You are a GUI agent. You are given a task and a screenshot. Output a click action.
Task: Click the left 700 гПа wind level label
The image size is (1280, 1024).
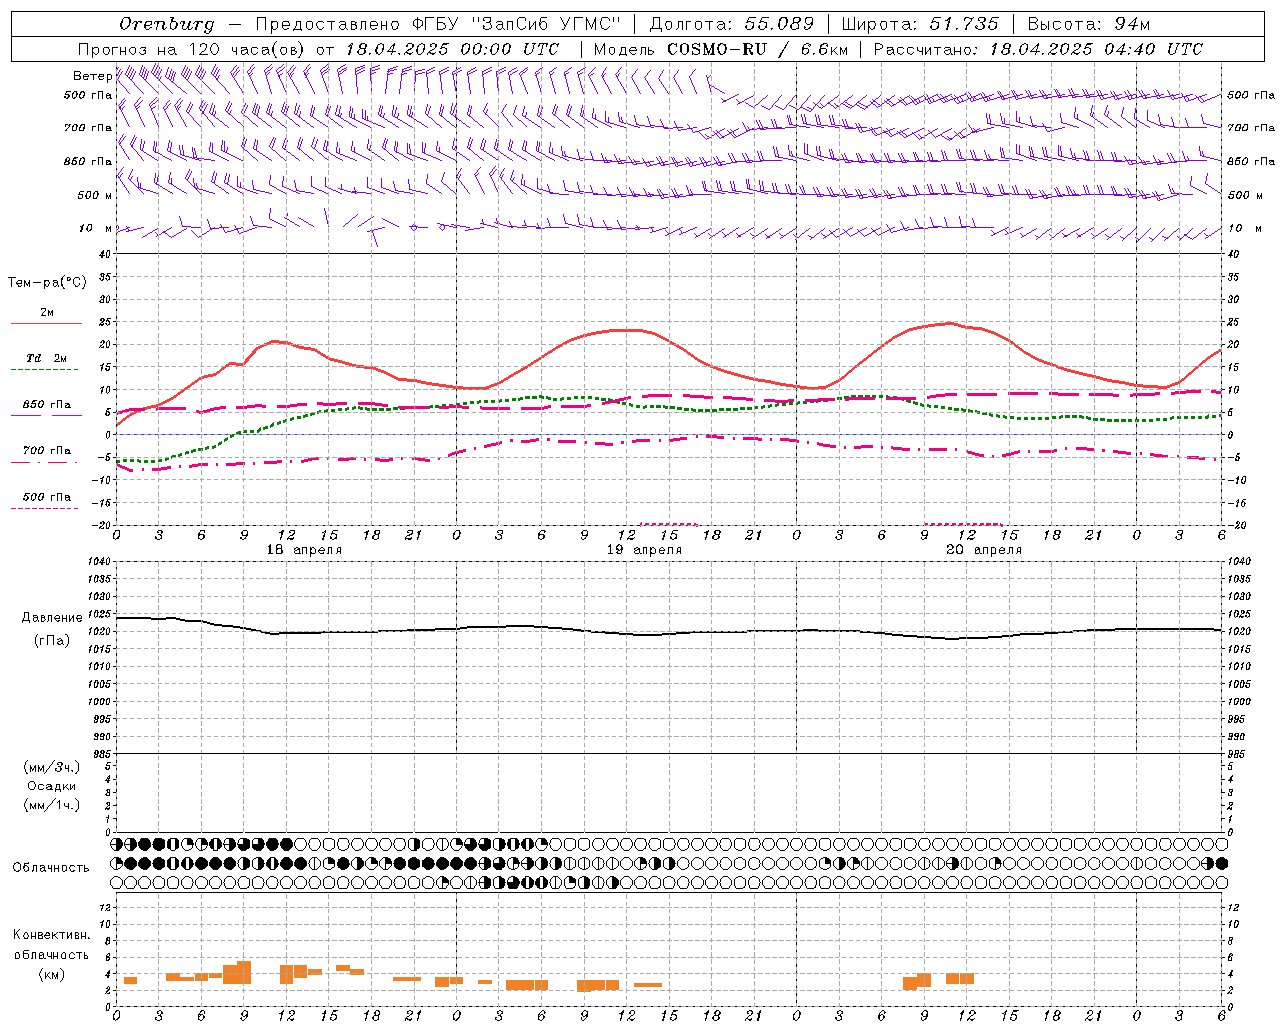click(88, 128)
